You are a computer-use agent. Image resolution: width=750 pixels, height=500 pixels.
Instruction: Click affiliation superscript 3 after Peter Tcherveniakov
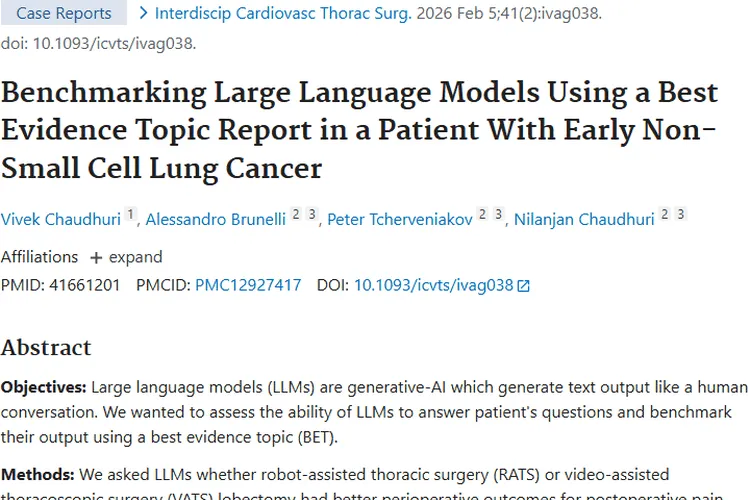[497, 215]
